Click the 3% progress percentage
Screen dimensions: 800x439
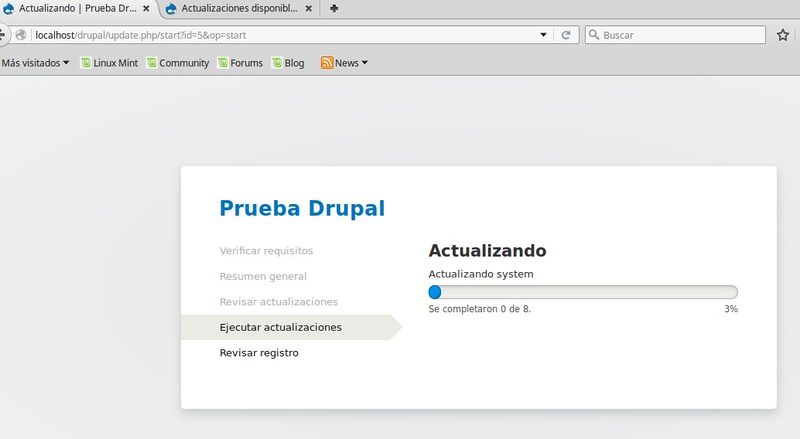tap(731, 309)
